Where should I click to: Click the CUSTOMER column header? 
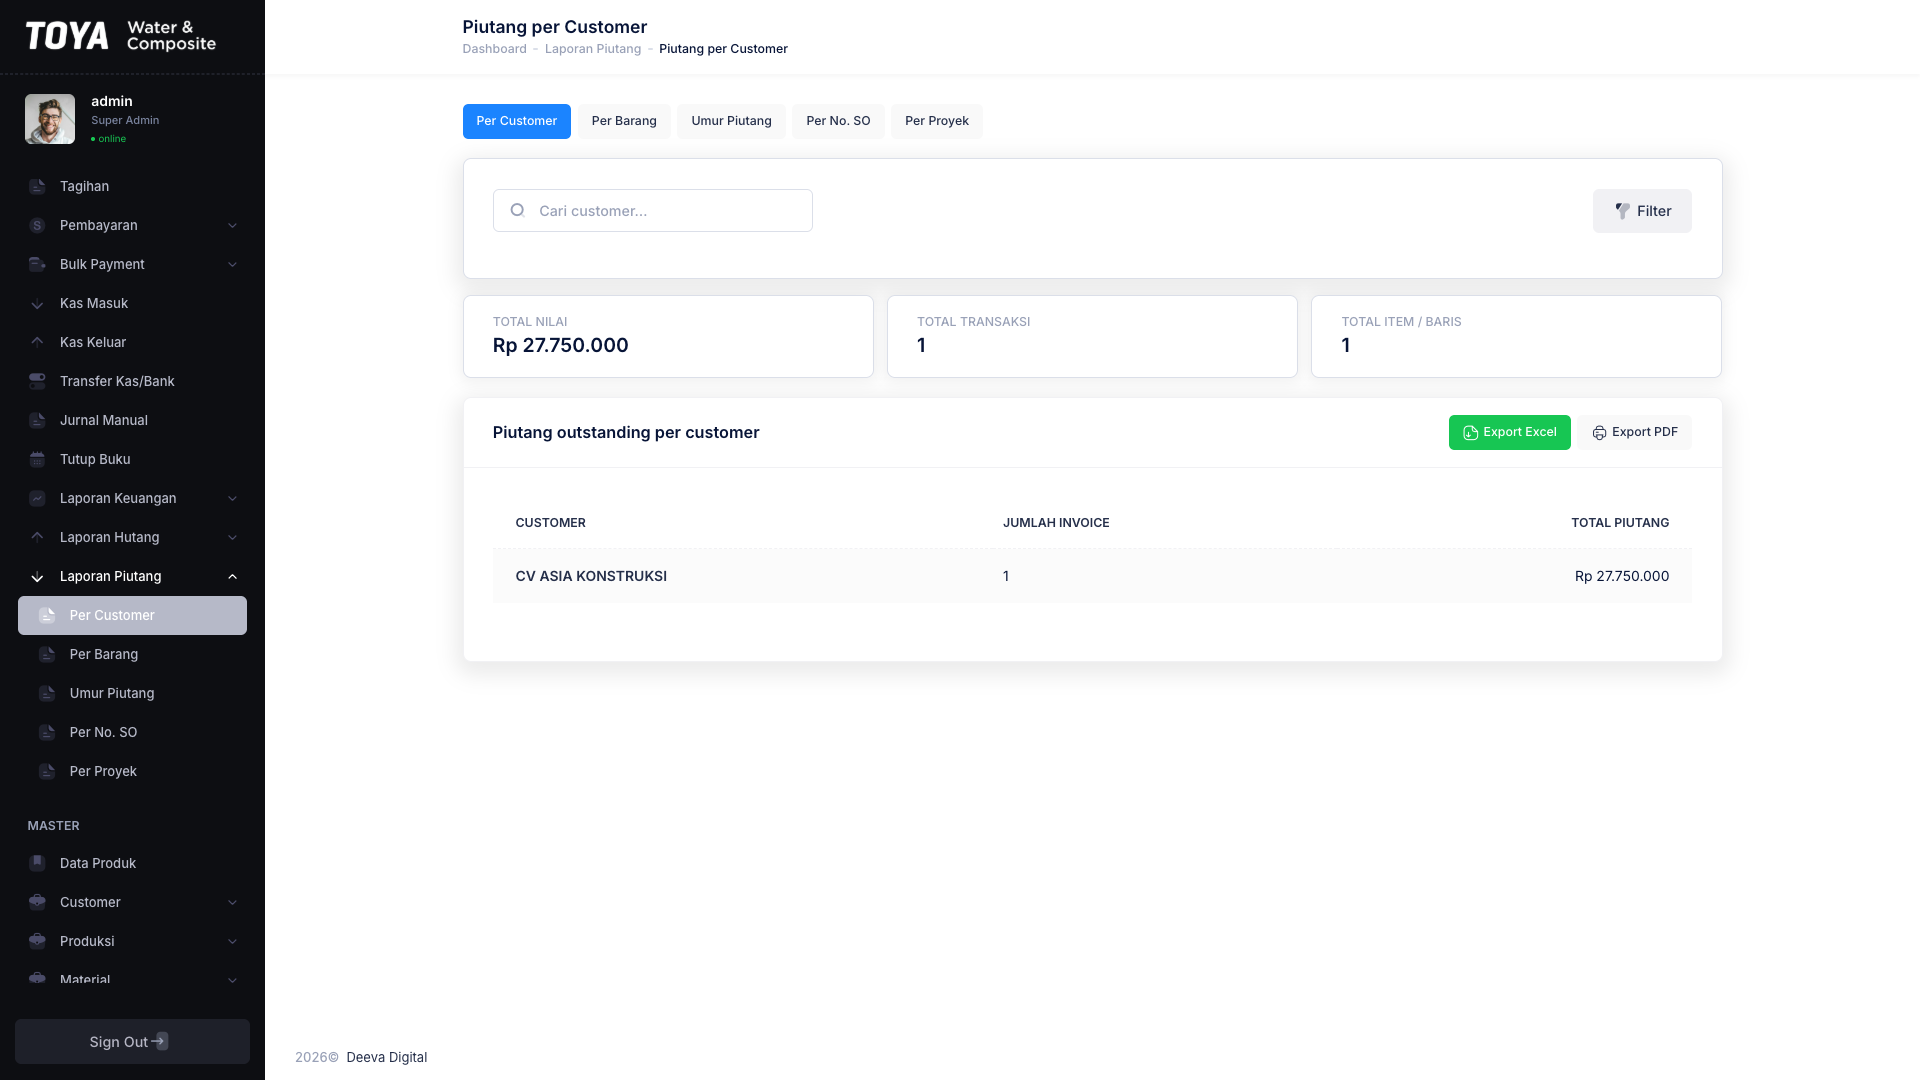pyautogui.click(x=550, y=523)
